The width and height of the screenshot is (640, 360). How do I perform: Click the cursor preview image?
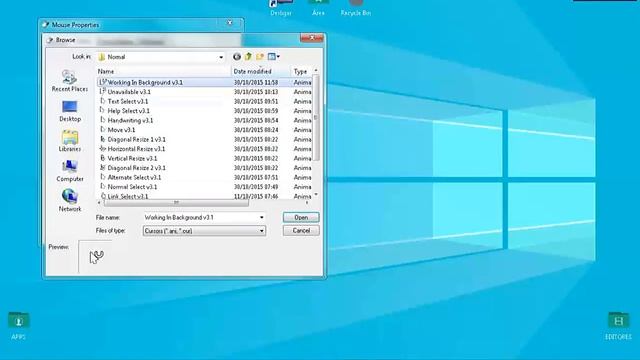[96, 257]
